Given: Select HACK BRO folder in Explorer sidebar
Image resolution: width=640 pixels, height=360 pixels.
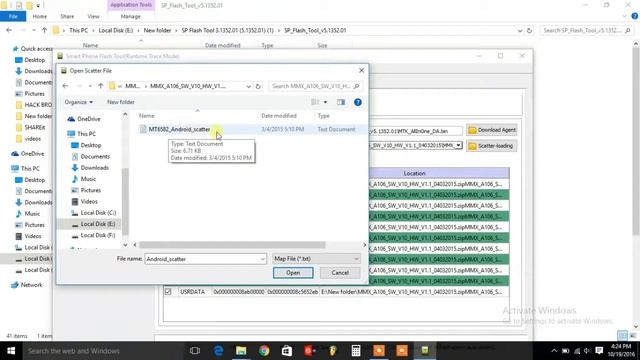Looking at the screenshot, I should pos(33,105).
